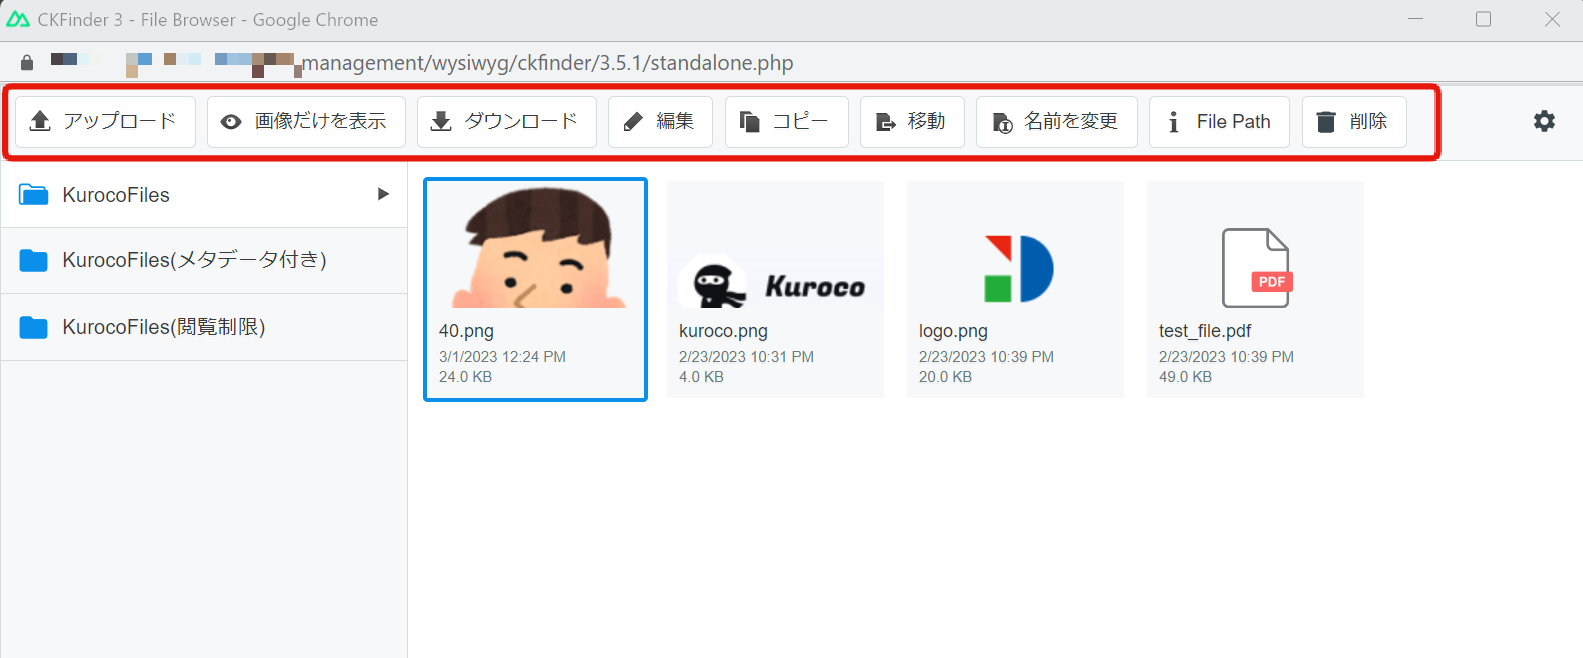Click the KurocoFiles(メタデータ付き) folder icon
The image size is (1583, 658).
(x=34, y=260)
